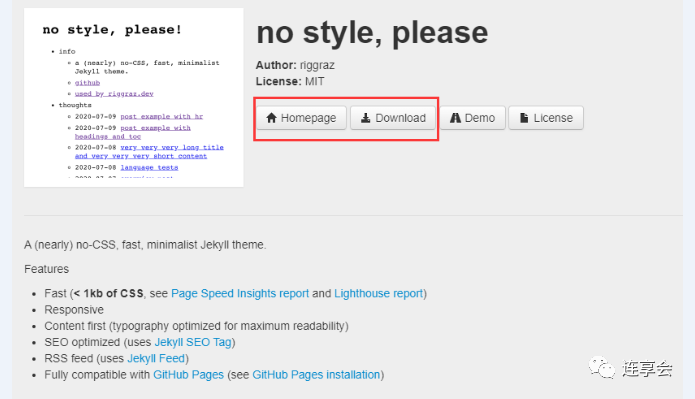
Task: Click the road icon on Demo button
Action: click(x=455, y=117)
